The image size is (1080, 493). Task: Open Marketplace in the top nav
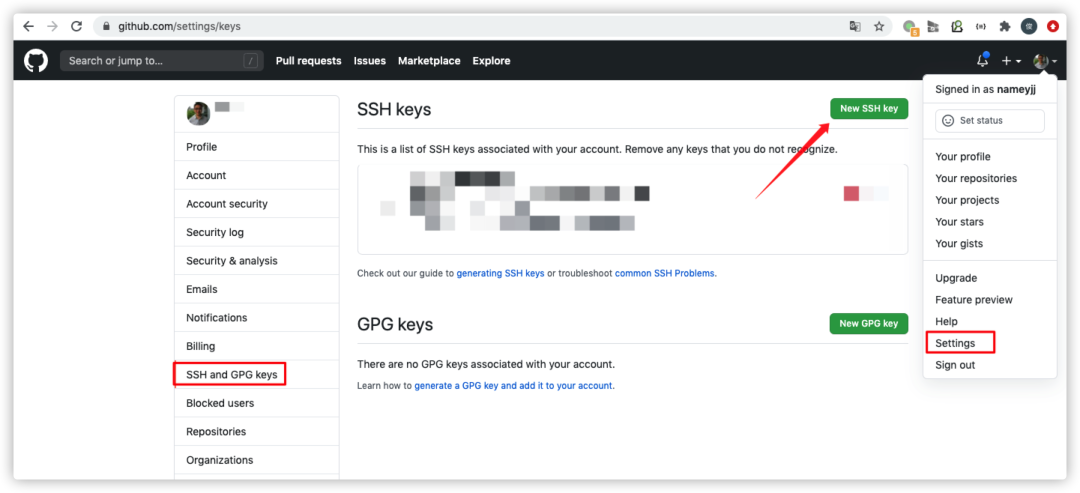[429, 61]
